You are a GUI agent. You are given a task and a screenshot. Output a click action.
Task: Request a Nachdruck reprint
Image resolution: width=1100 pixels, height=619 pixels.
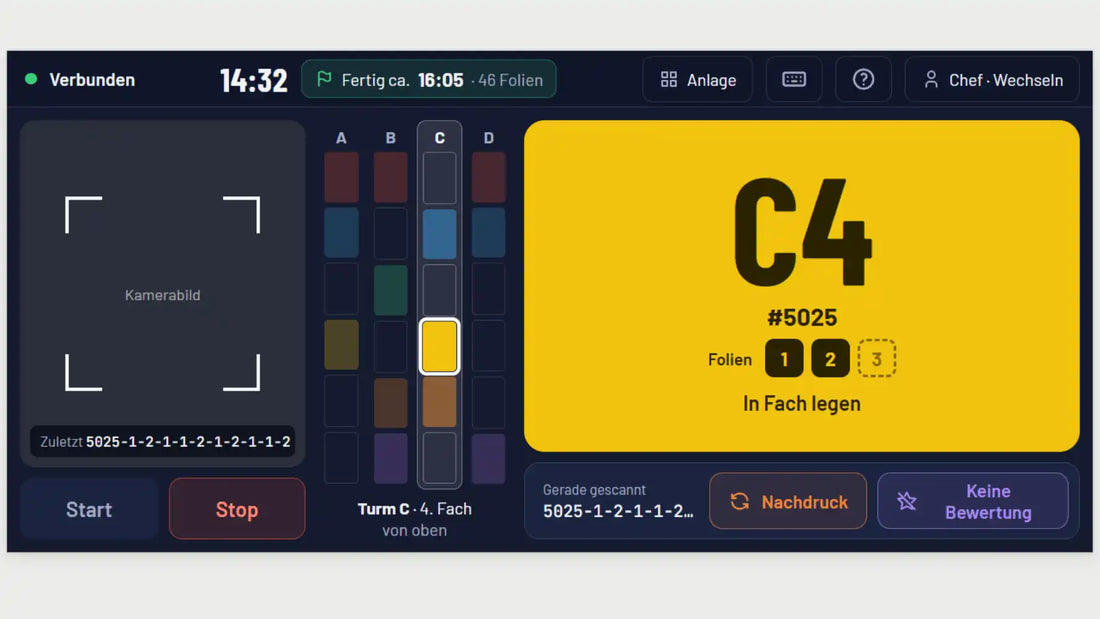pos(788,501)
